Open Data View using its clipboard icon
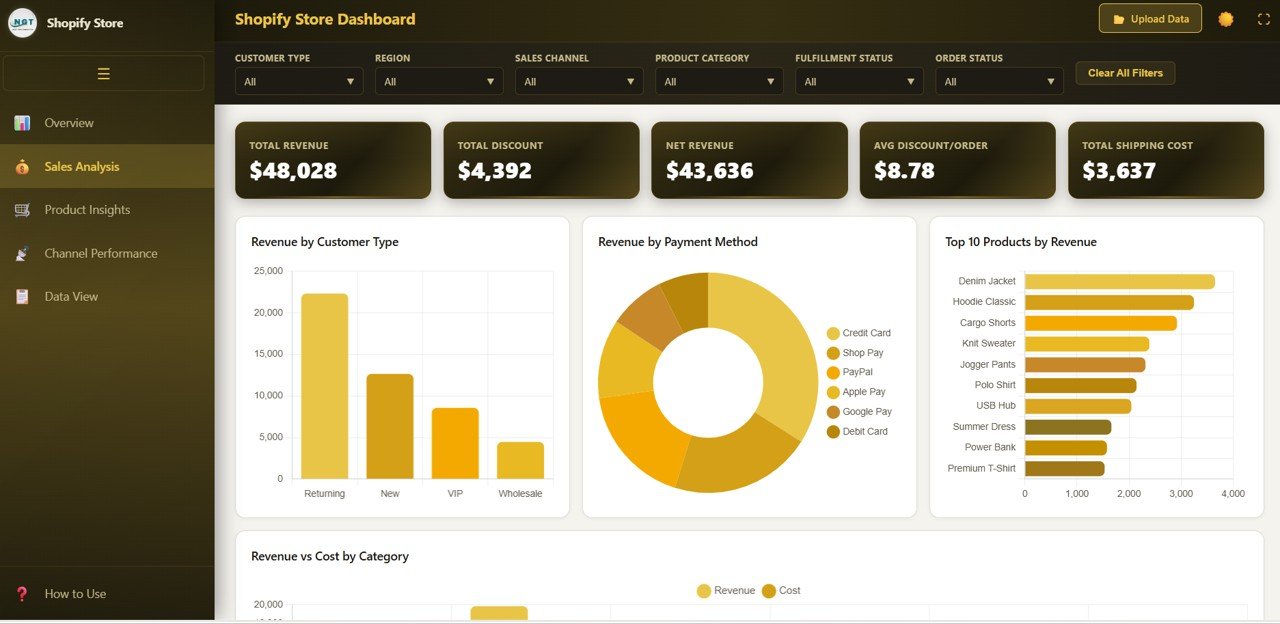The image size is (1280, 624). (x=22, y=296)
